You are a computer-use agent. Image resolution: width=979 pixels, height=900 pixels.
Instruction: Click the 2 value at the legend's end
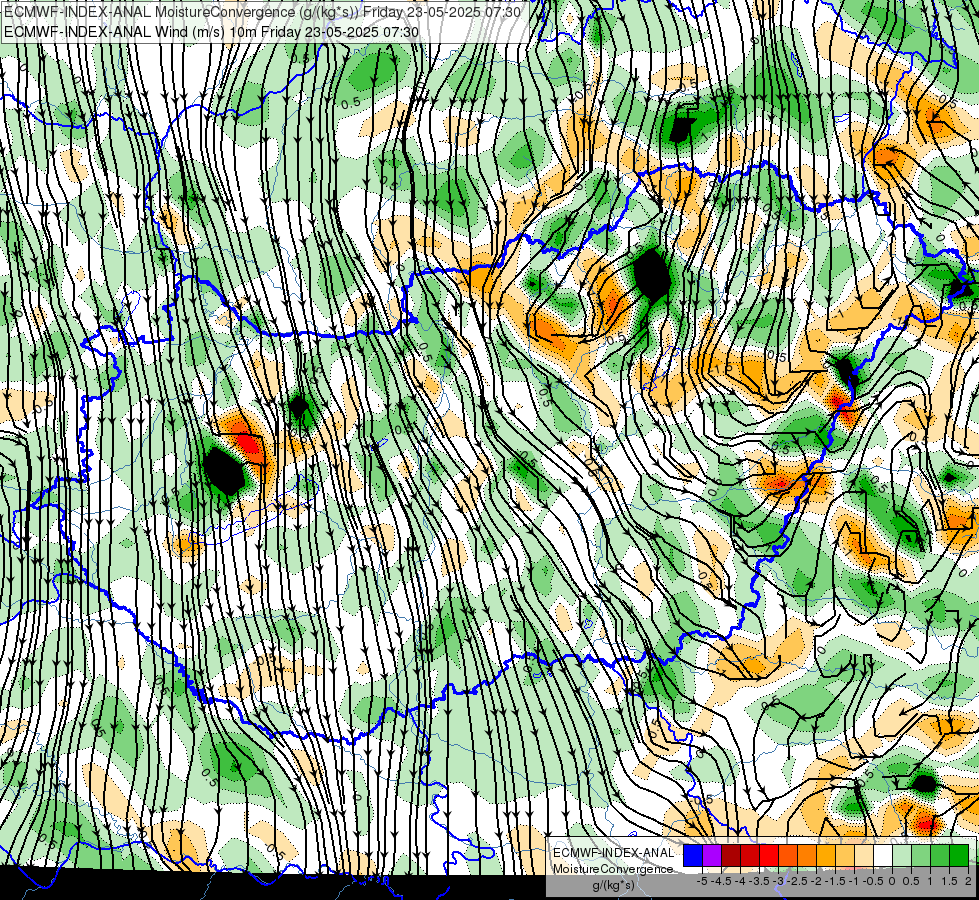pyautogui.click(x=968, y=881)
